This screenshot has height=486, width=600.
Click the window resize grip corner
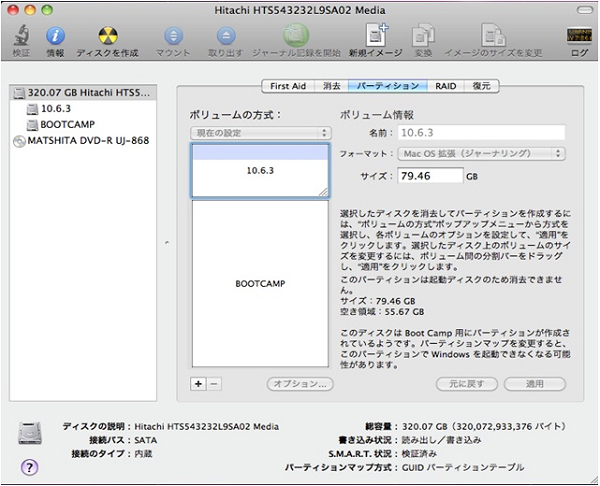coord(594,479)
